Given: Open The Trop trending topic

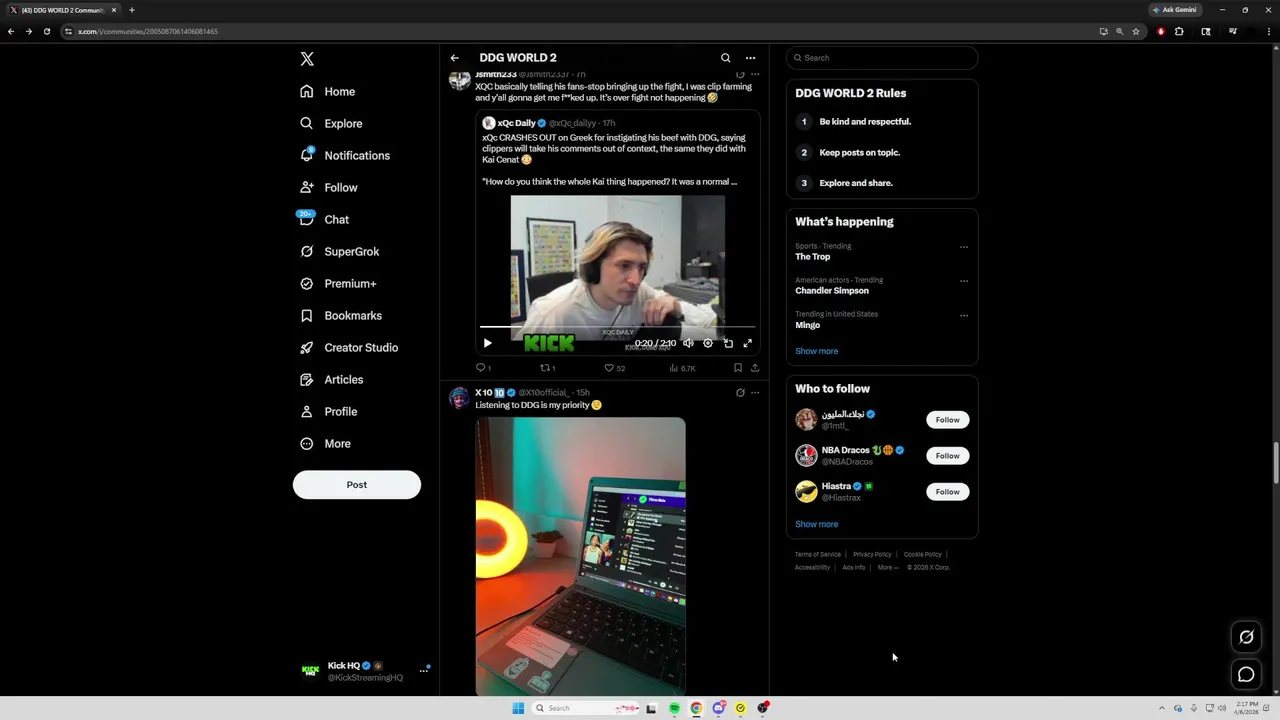Looking at the screenshot, I should pos(812,257).
